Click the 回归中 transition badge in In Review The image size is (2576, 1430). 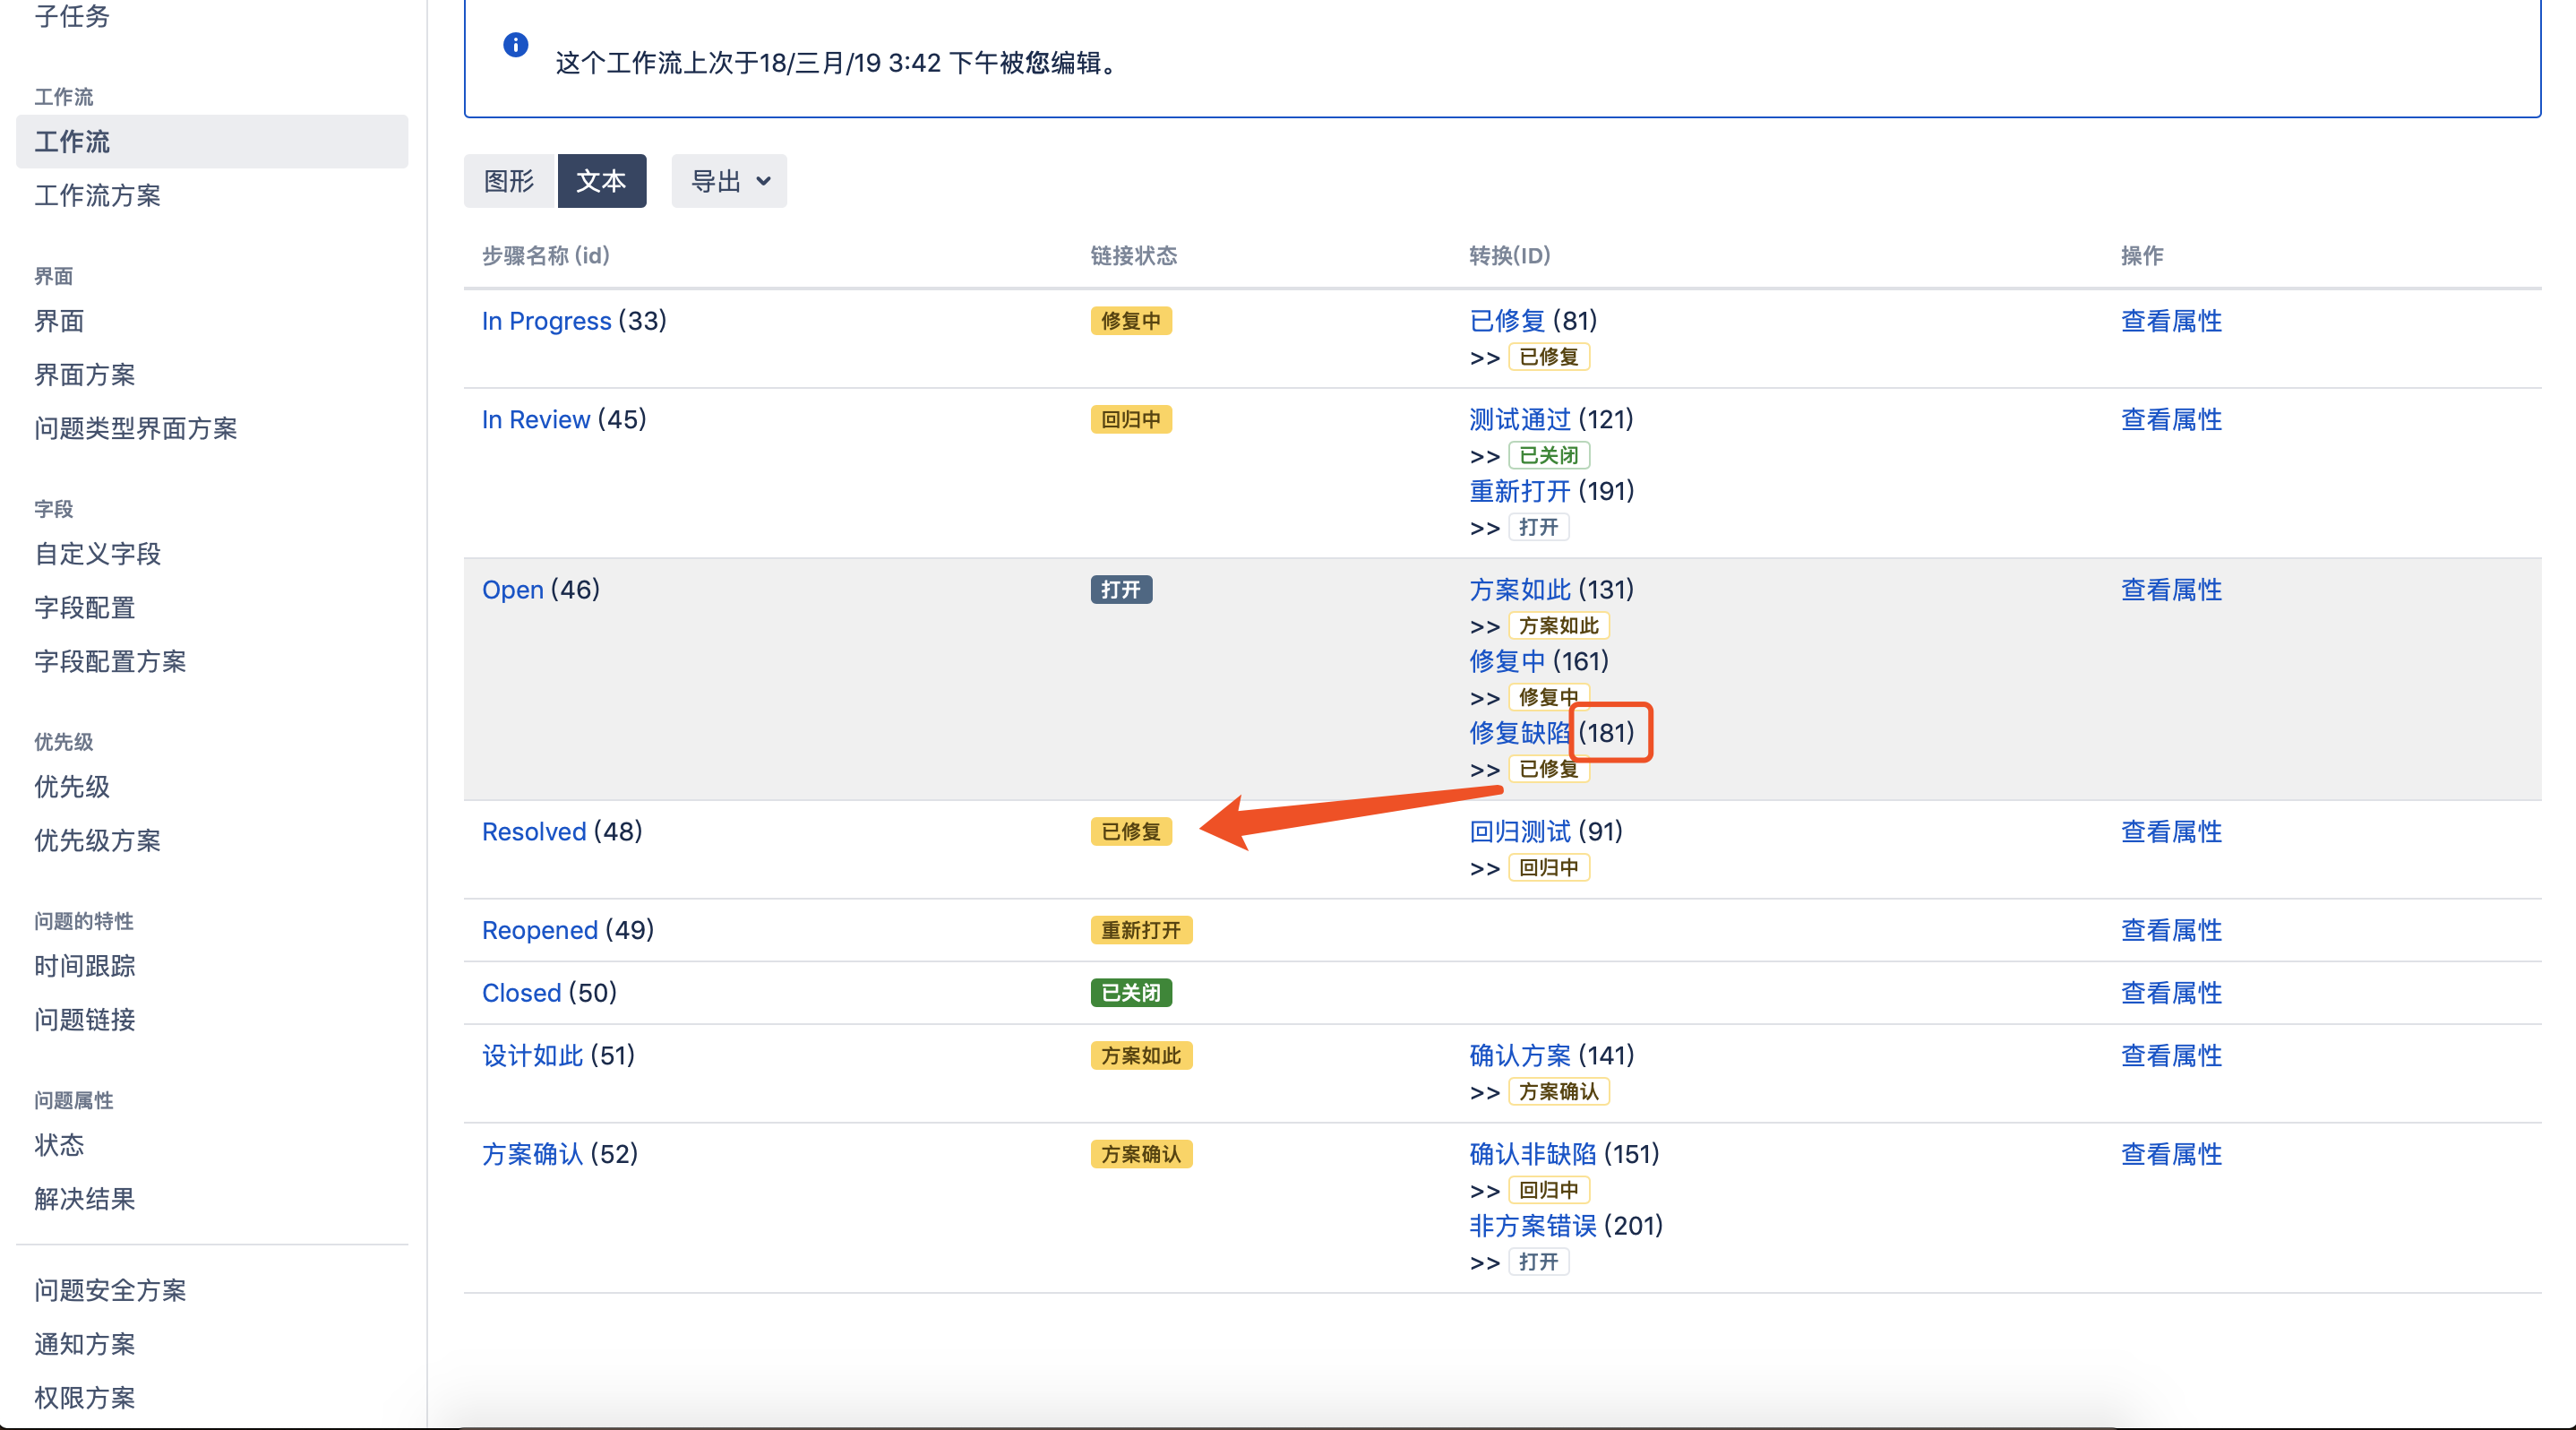[x=1128, y=419]
